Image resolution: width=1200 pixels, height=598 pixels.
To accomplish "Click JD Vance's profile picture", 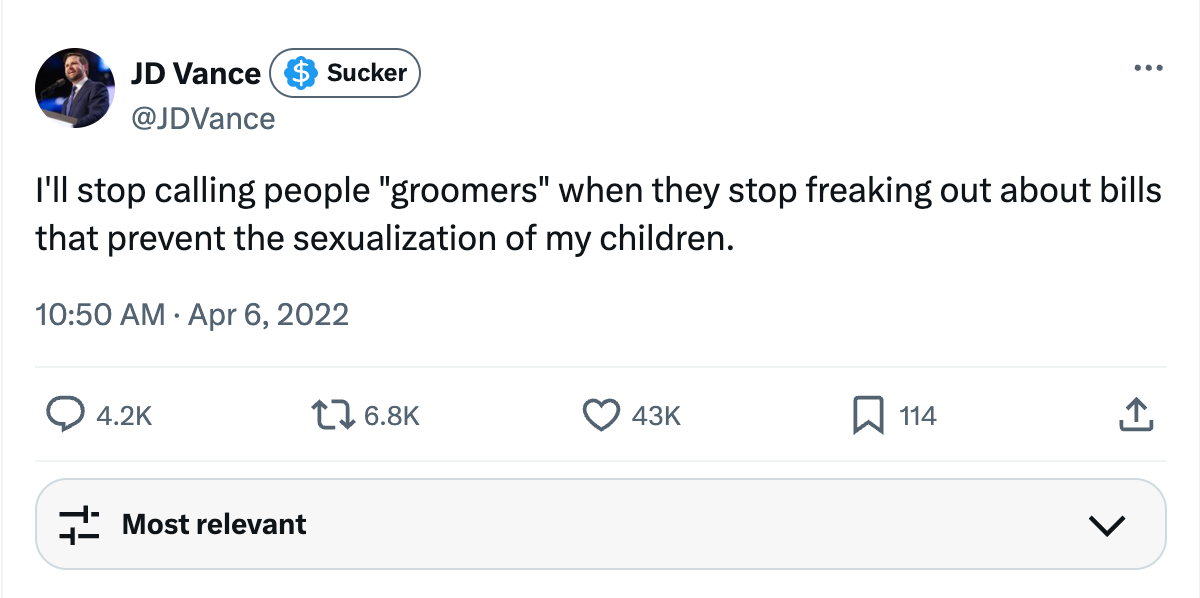I will click(x=75, y=88).
